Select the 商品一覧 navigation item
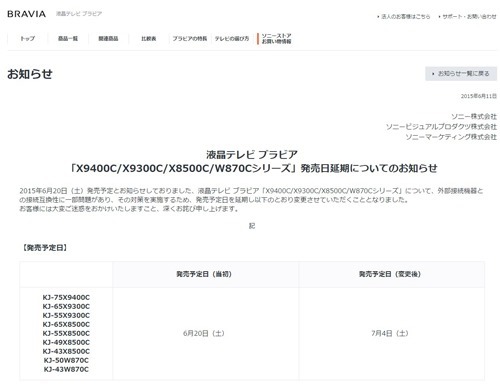Screen dimensions: 500x386 coord(68,38)
